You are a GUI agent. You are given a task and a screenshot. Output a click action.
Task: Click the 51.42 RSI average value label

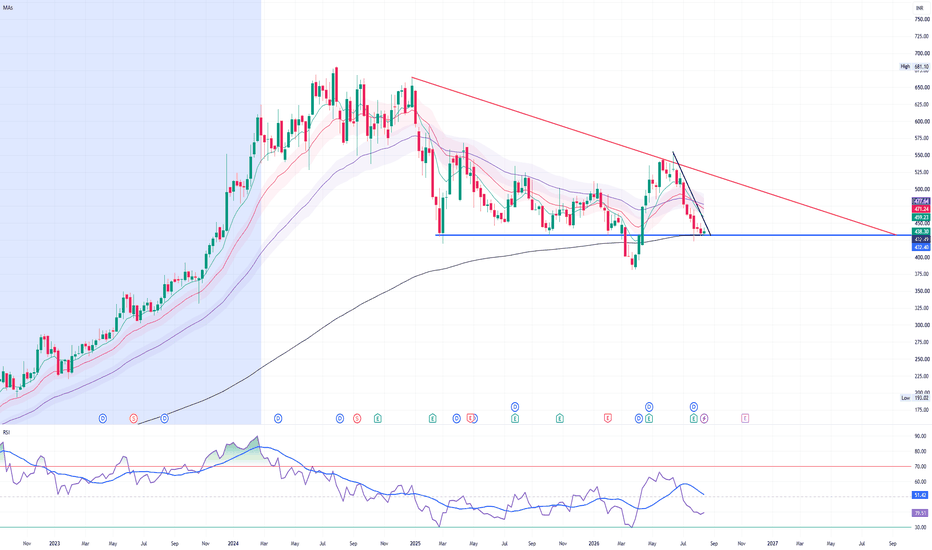tap(921, 495)
